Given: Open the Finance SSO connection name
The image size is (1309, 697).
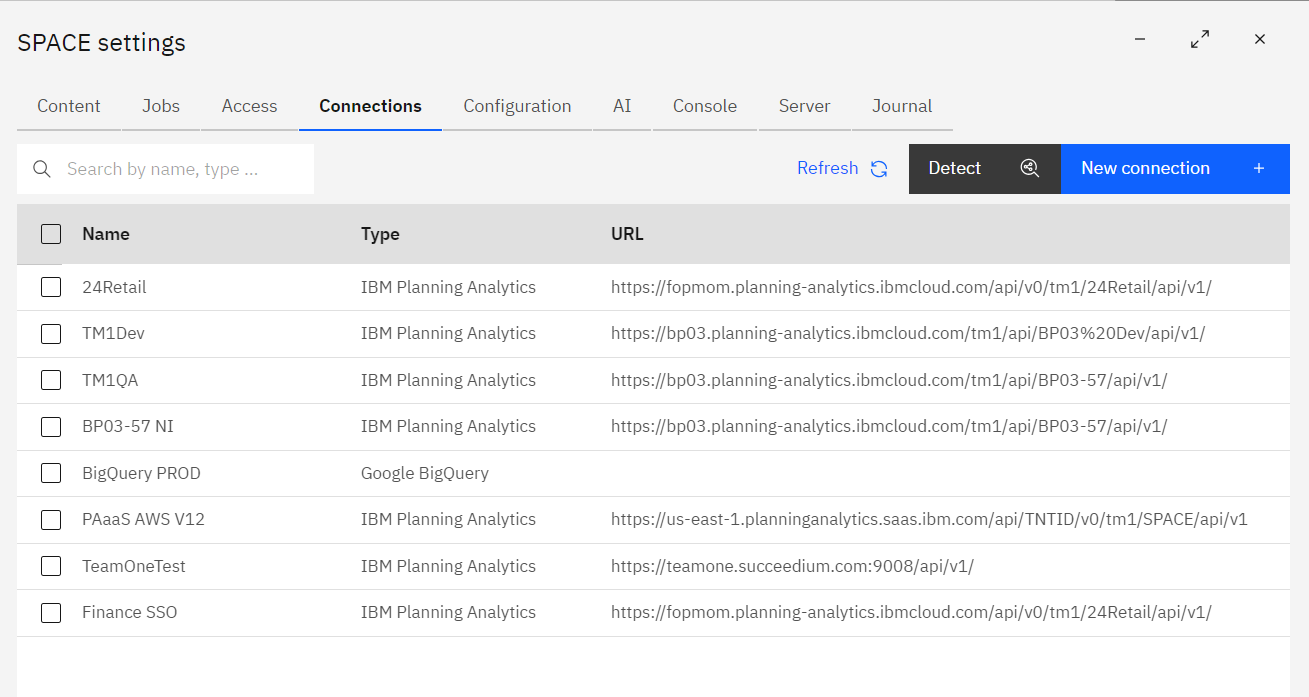Looking at the screenshot, I should coord(130,612).
